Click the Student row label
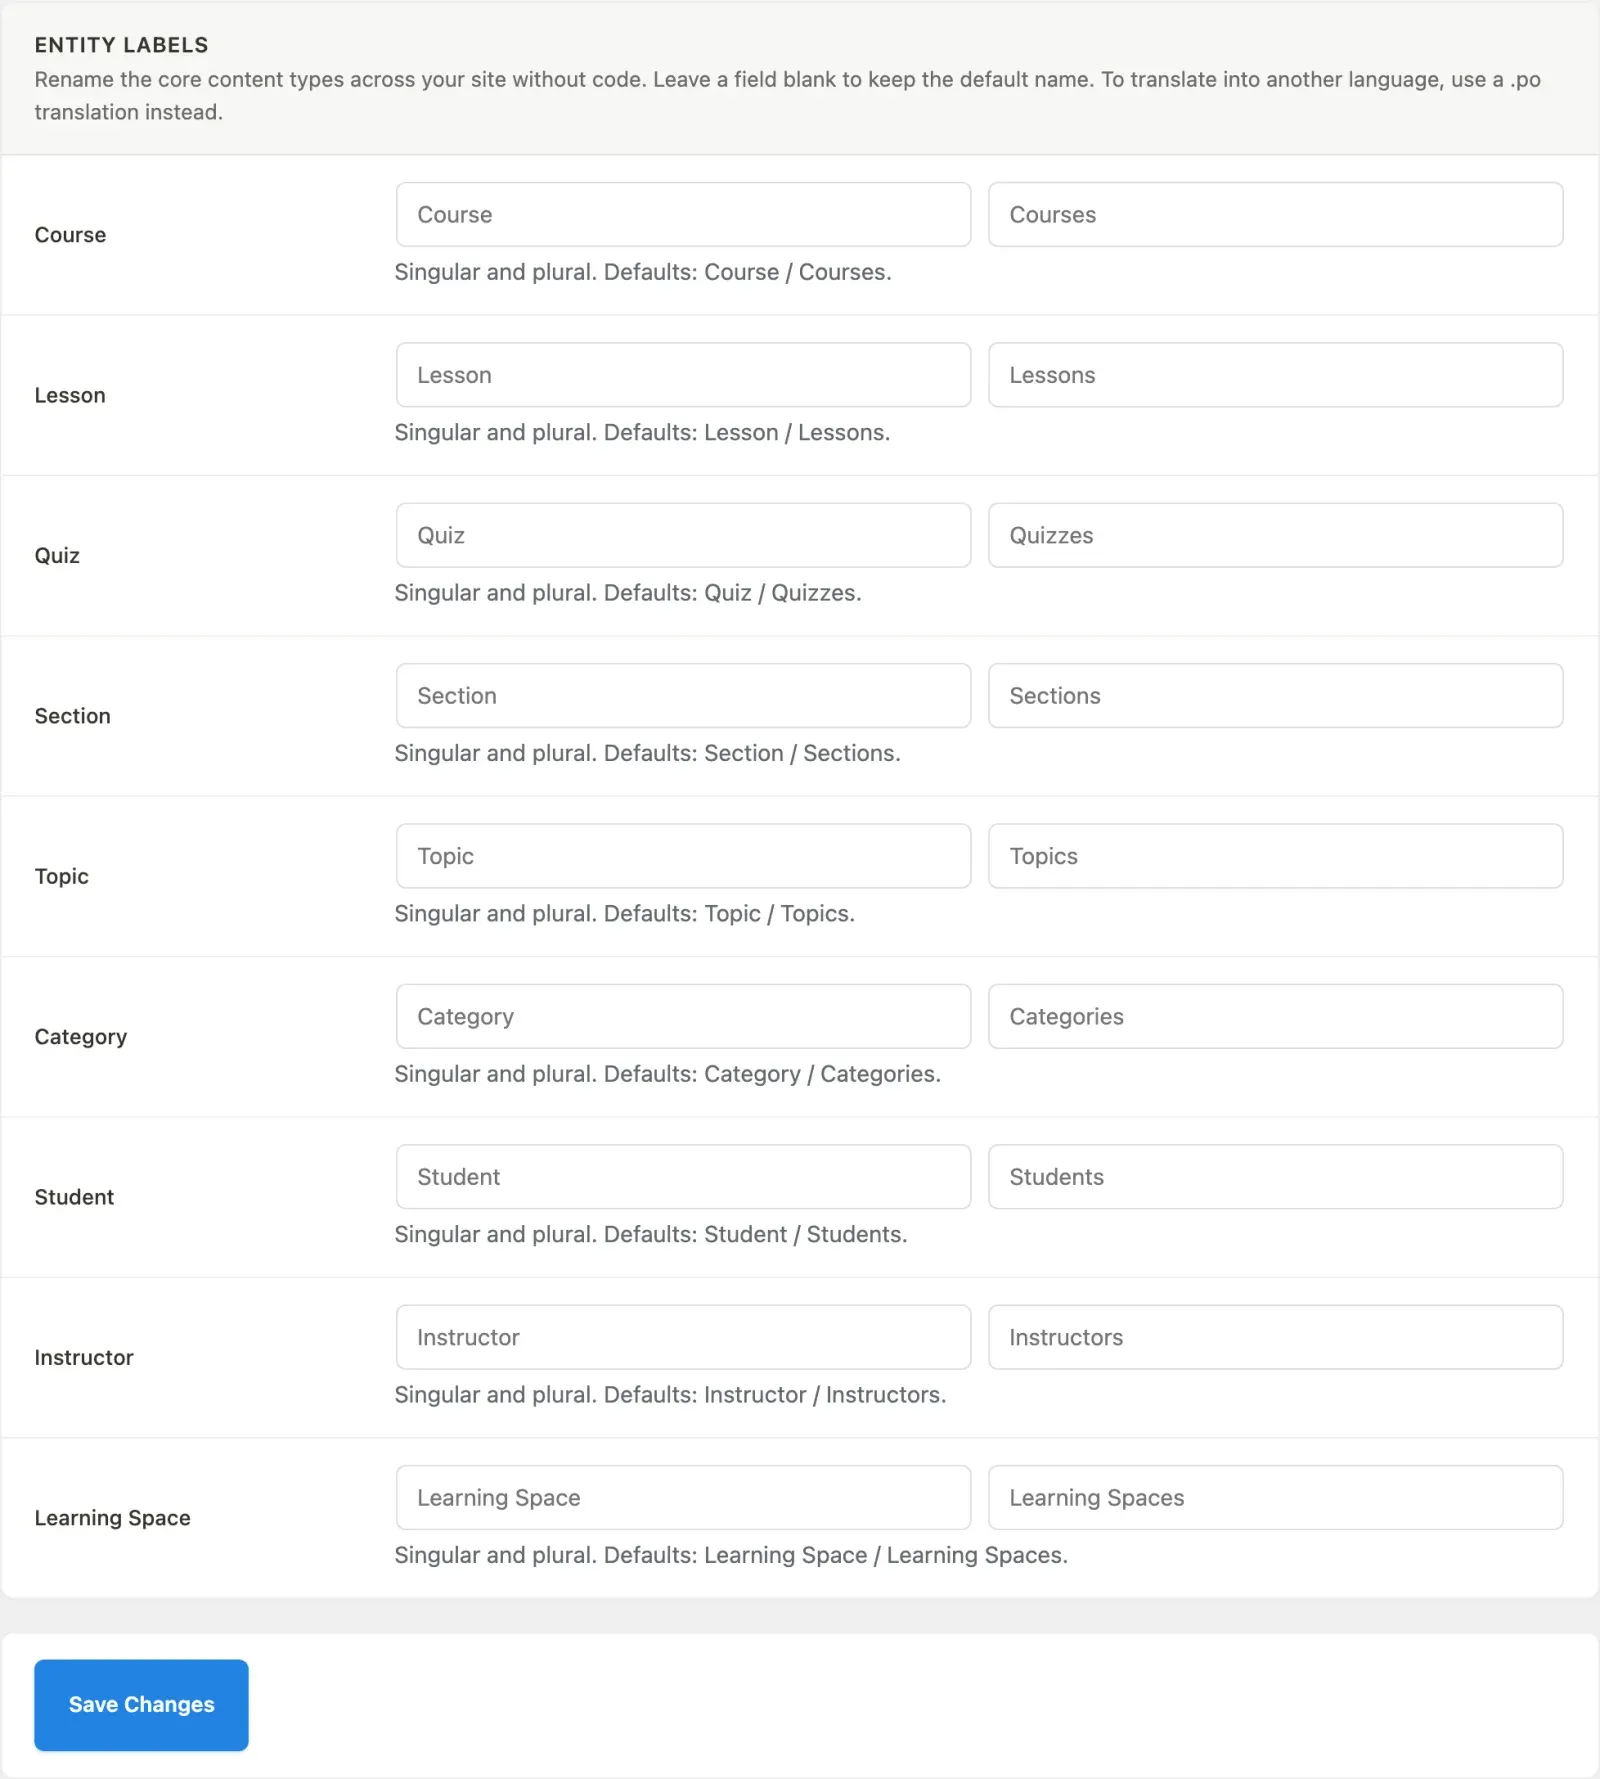 [74, 1197]
